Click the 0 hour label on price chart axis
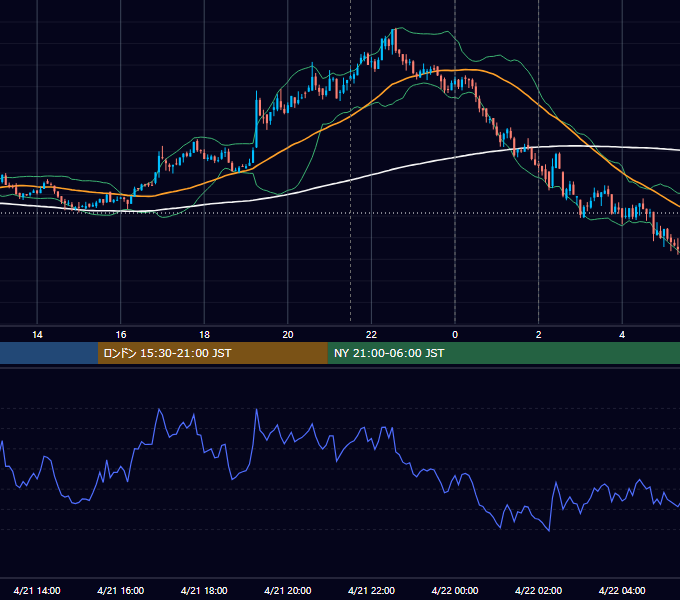680x600 pixels. 455,335
